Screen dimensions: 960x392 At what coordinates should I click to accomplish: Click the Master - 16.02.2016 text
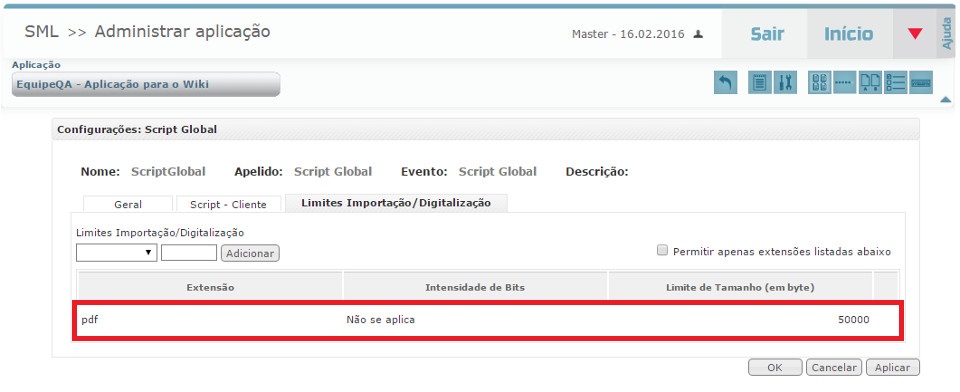pos(628,34)
